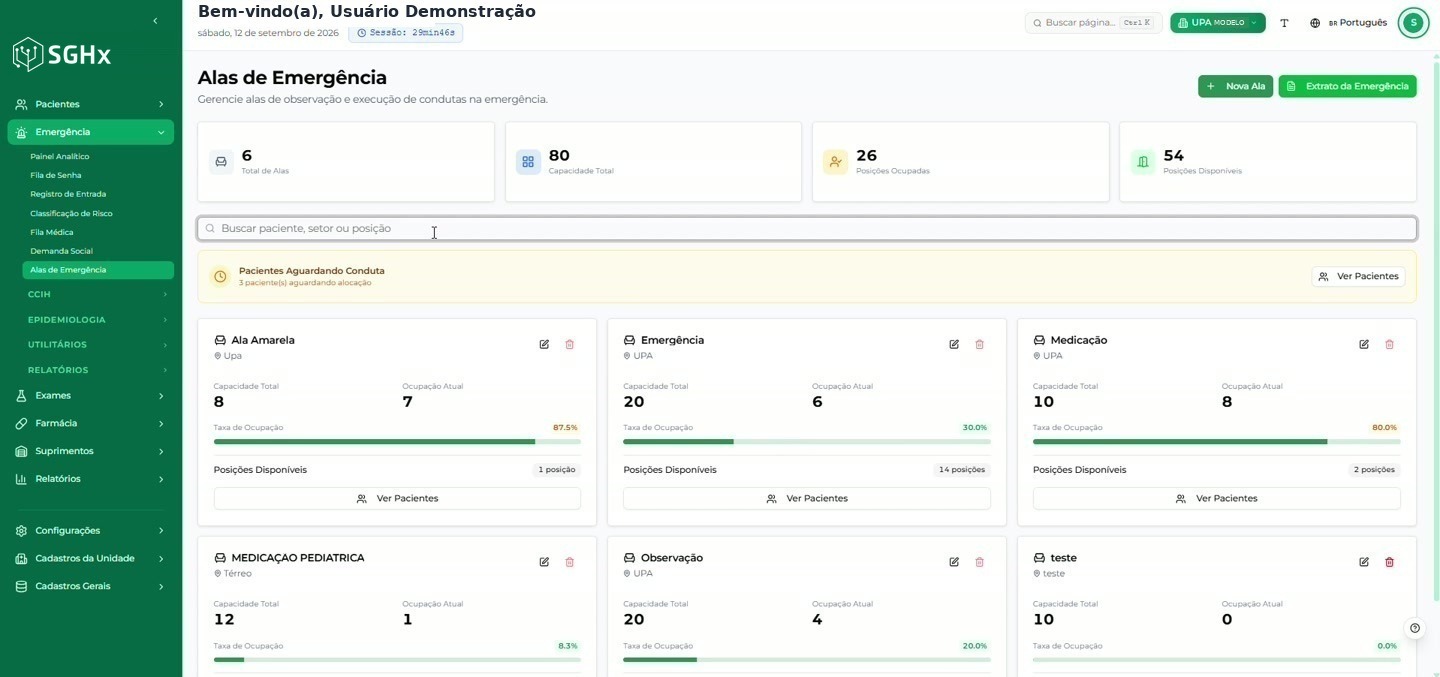Open the UPA unit selector dropdown

1217,23
